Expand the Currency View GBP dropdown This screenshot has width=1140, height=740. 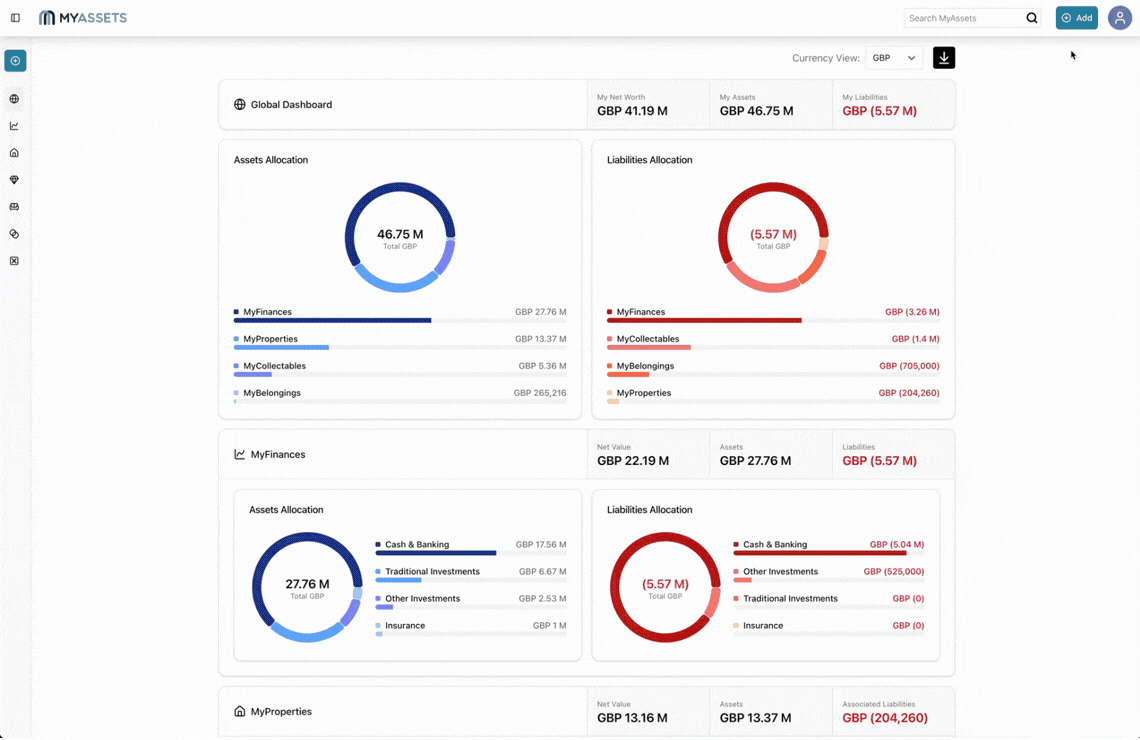893,58
